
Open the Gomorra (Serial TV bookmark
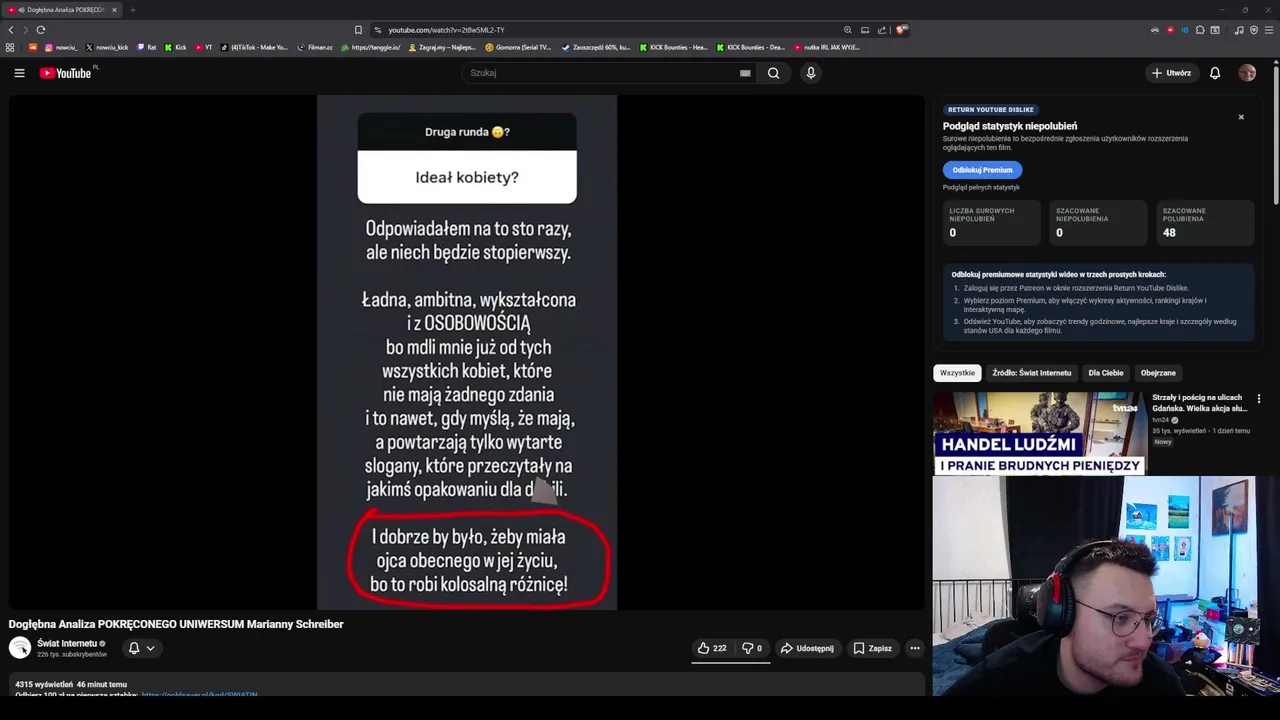pyautogui.click(x=518, y=47)
